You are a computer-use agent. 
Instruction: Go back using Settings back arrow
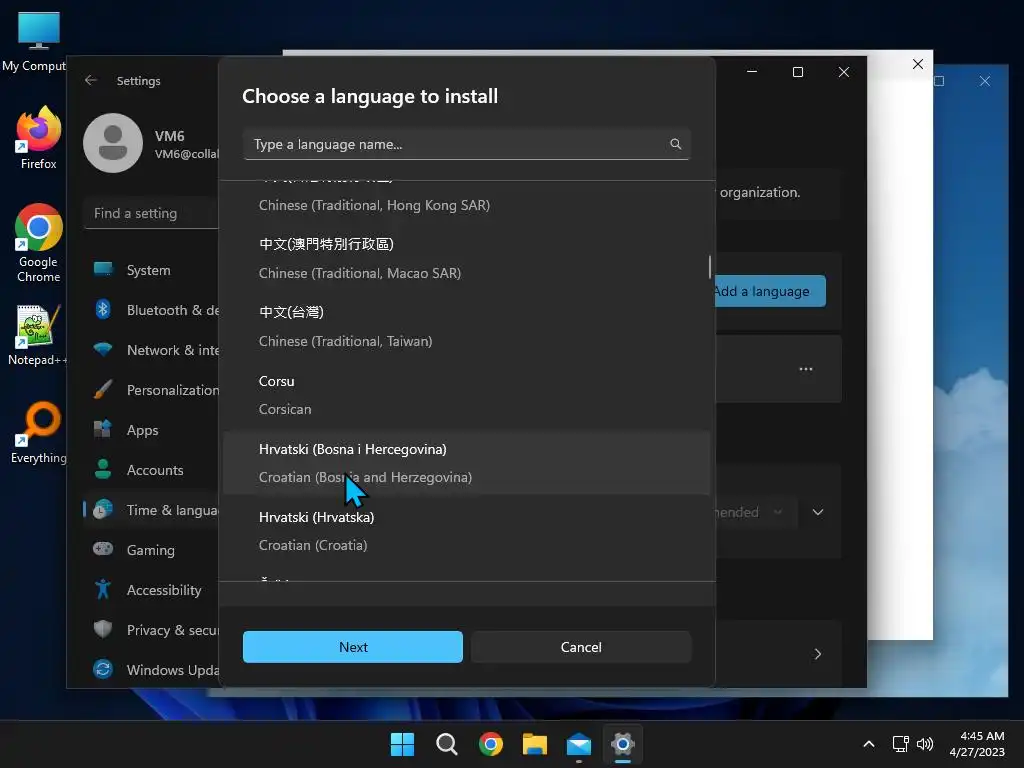[91, 80]
